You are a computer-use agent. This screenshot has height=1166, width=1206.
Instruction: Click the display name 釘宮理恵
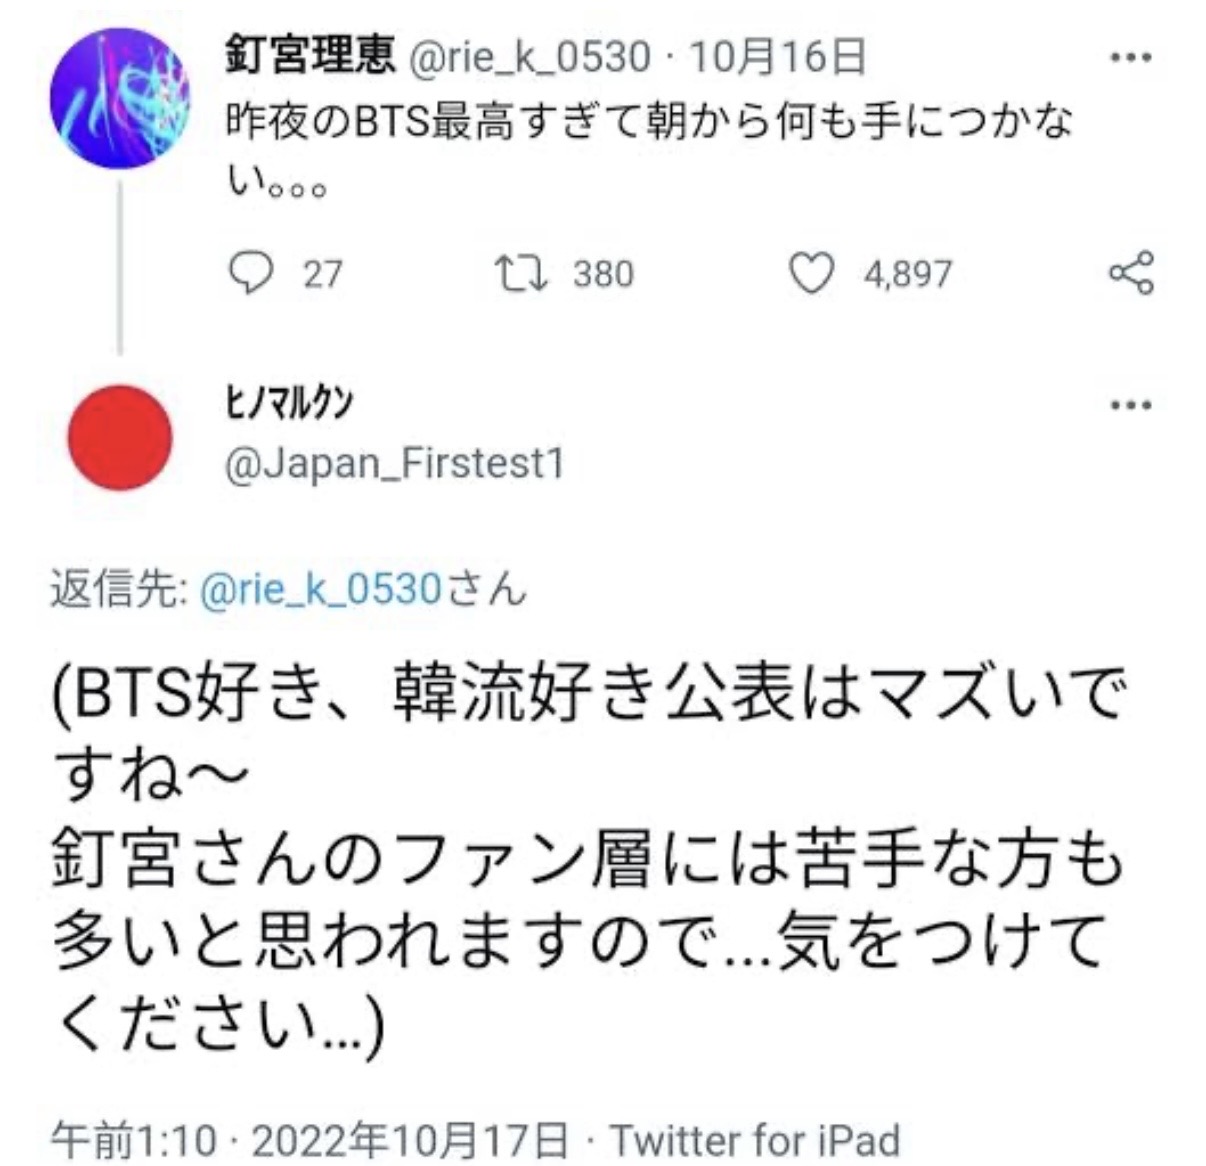pos(310,55)
